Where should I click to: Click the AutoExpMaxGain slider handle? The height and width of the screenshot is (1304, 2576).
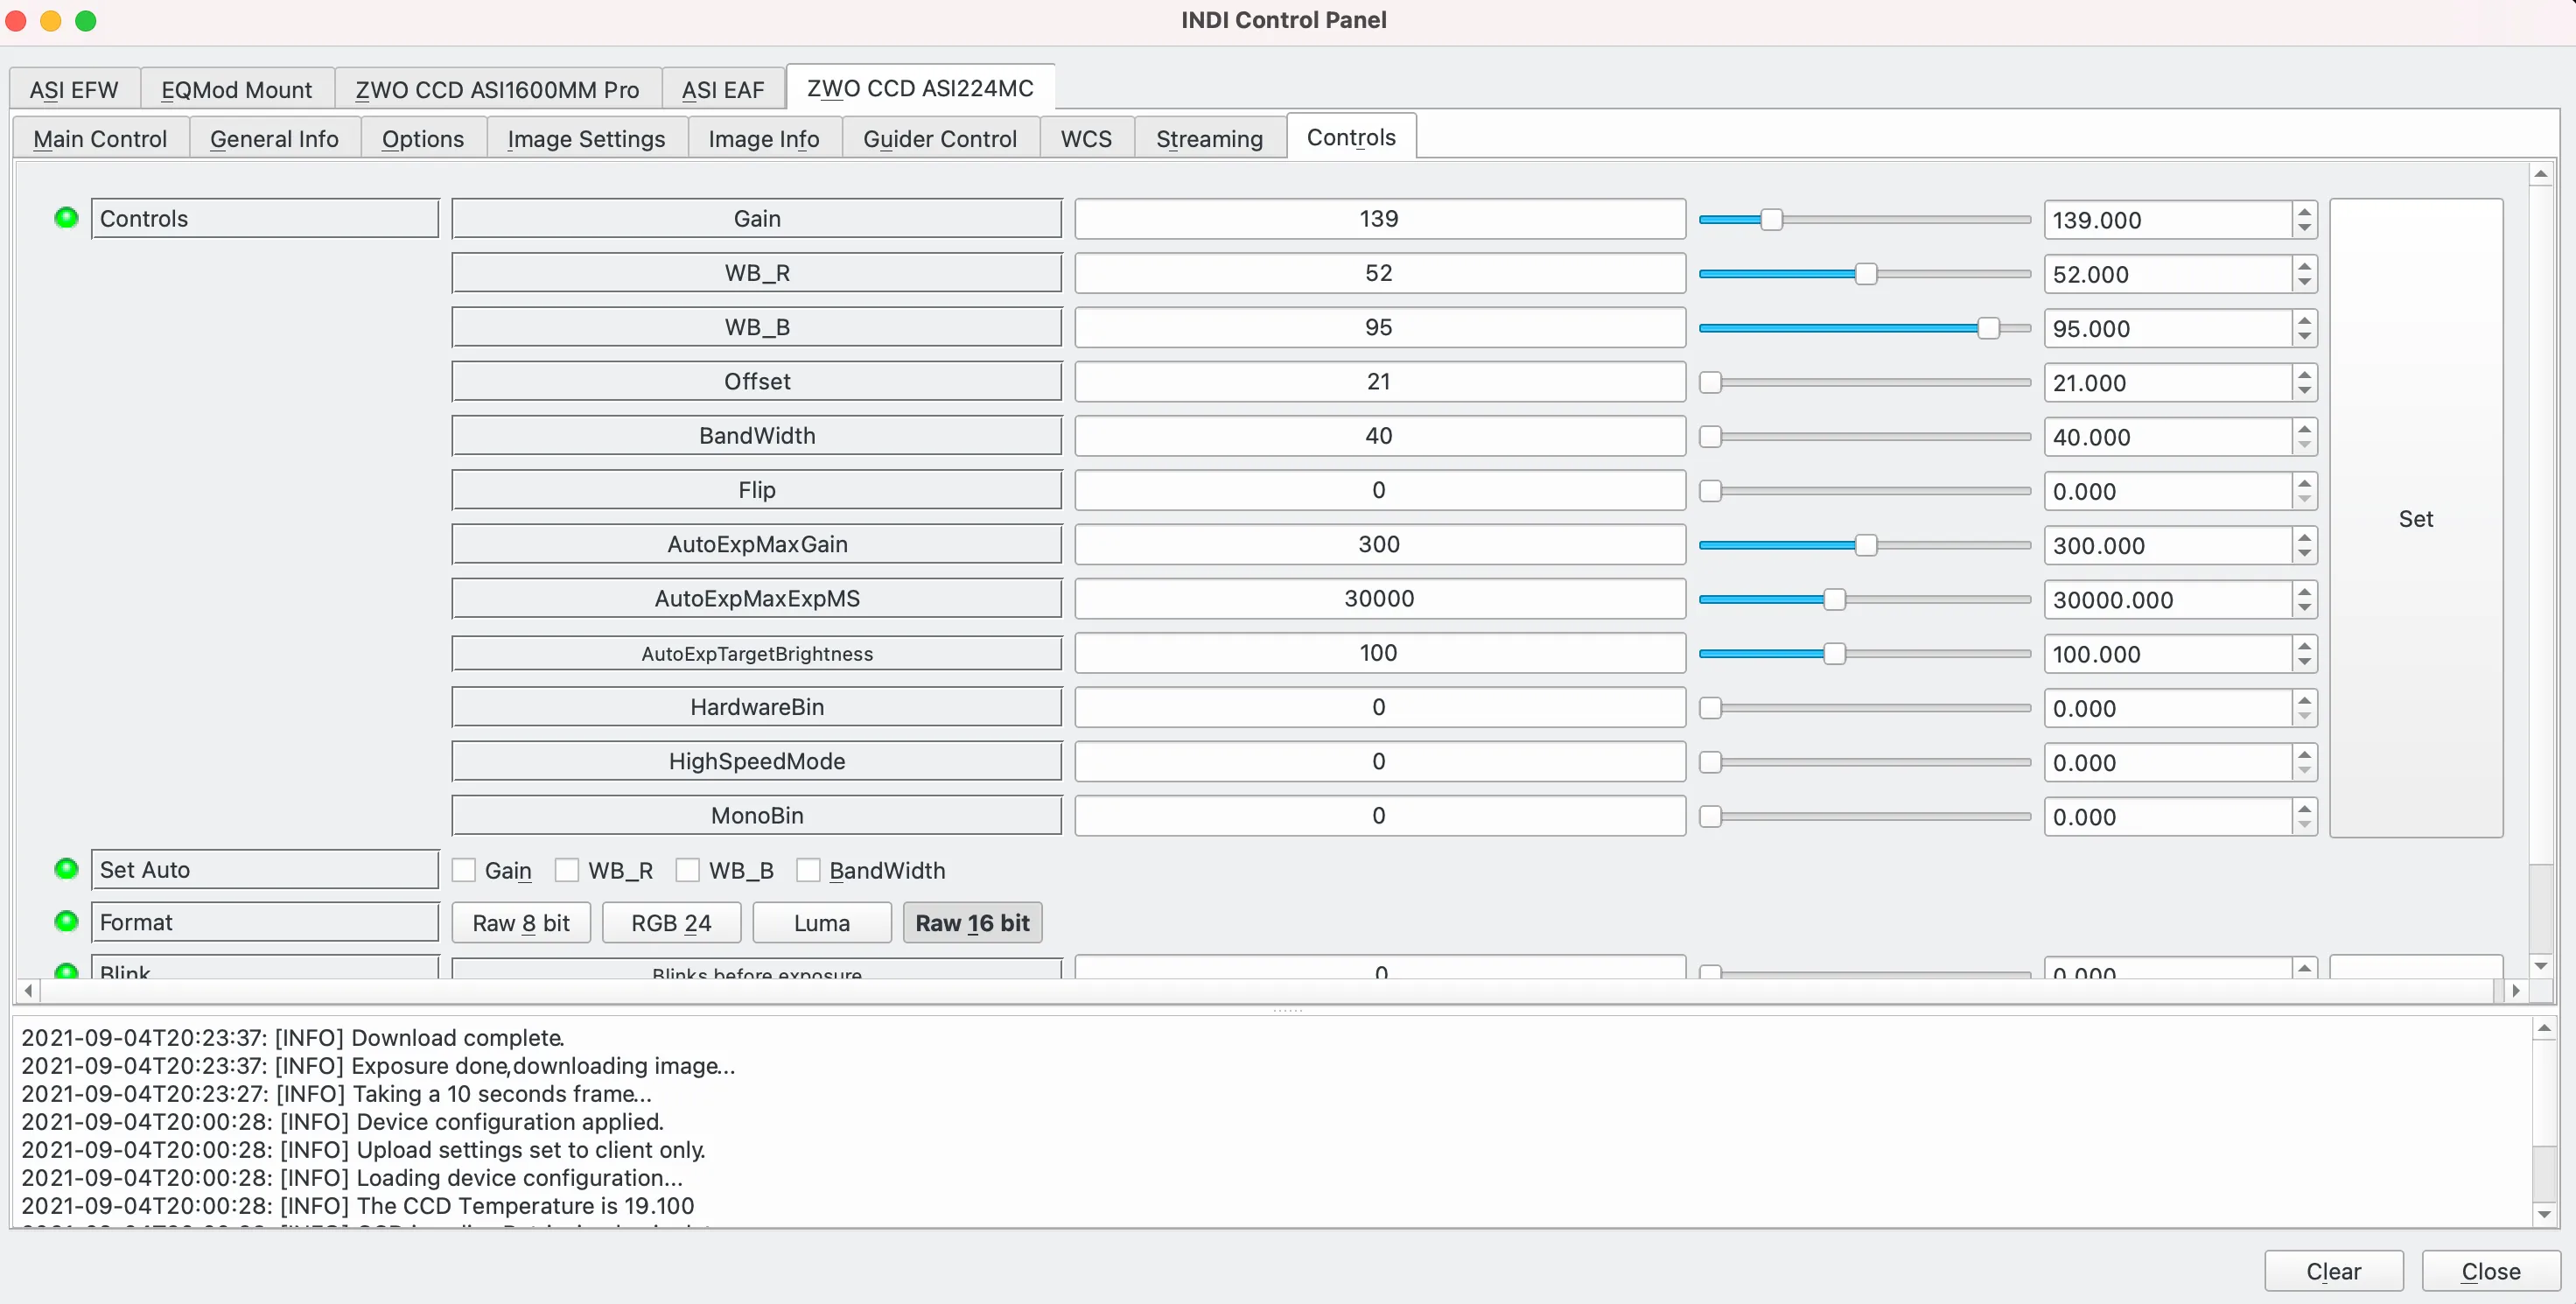coord(1866,545)
